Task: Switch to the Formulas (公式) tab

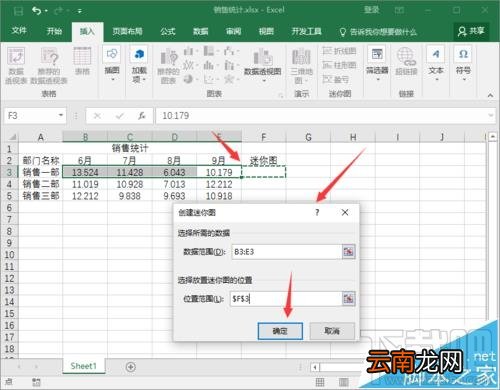Action: (168, 31)
